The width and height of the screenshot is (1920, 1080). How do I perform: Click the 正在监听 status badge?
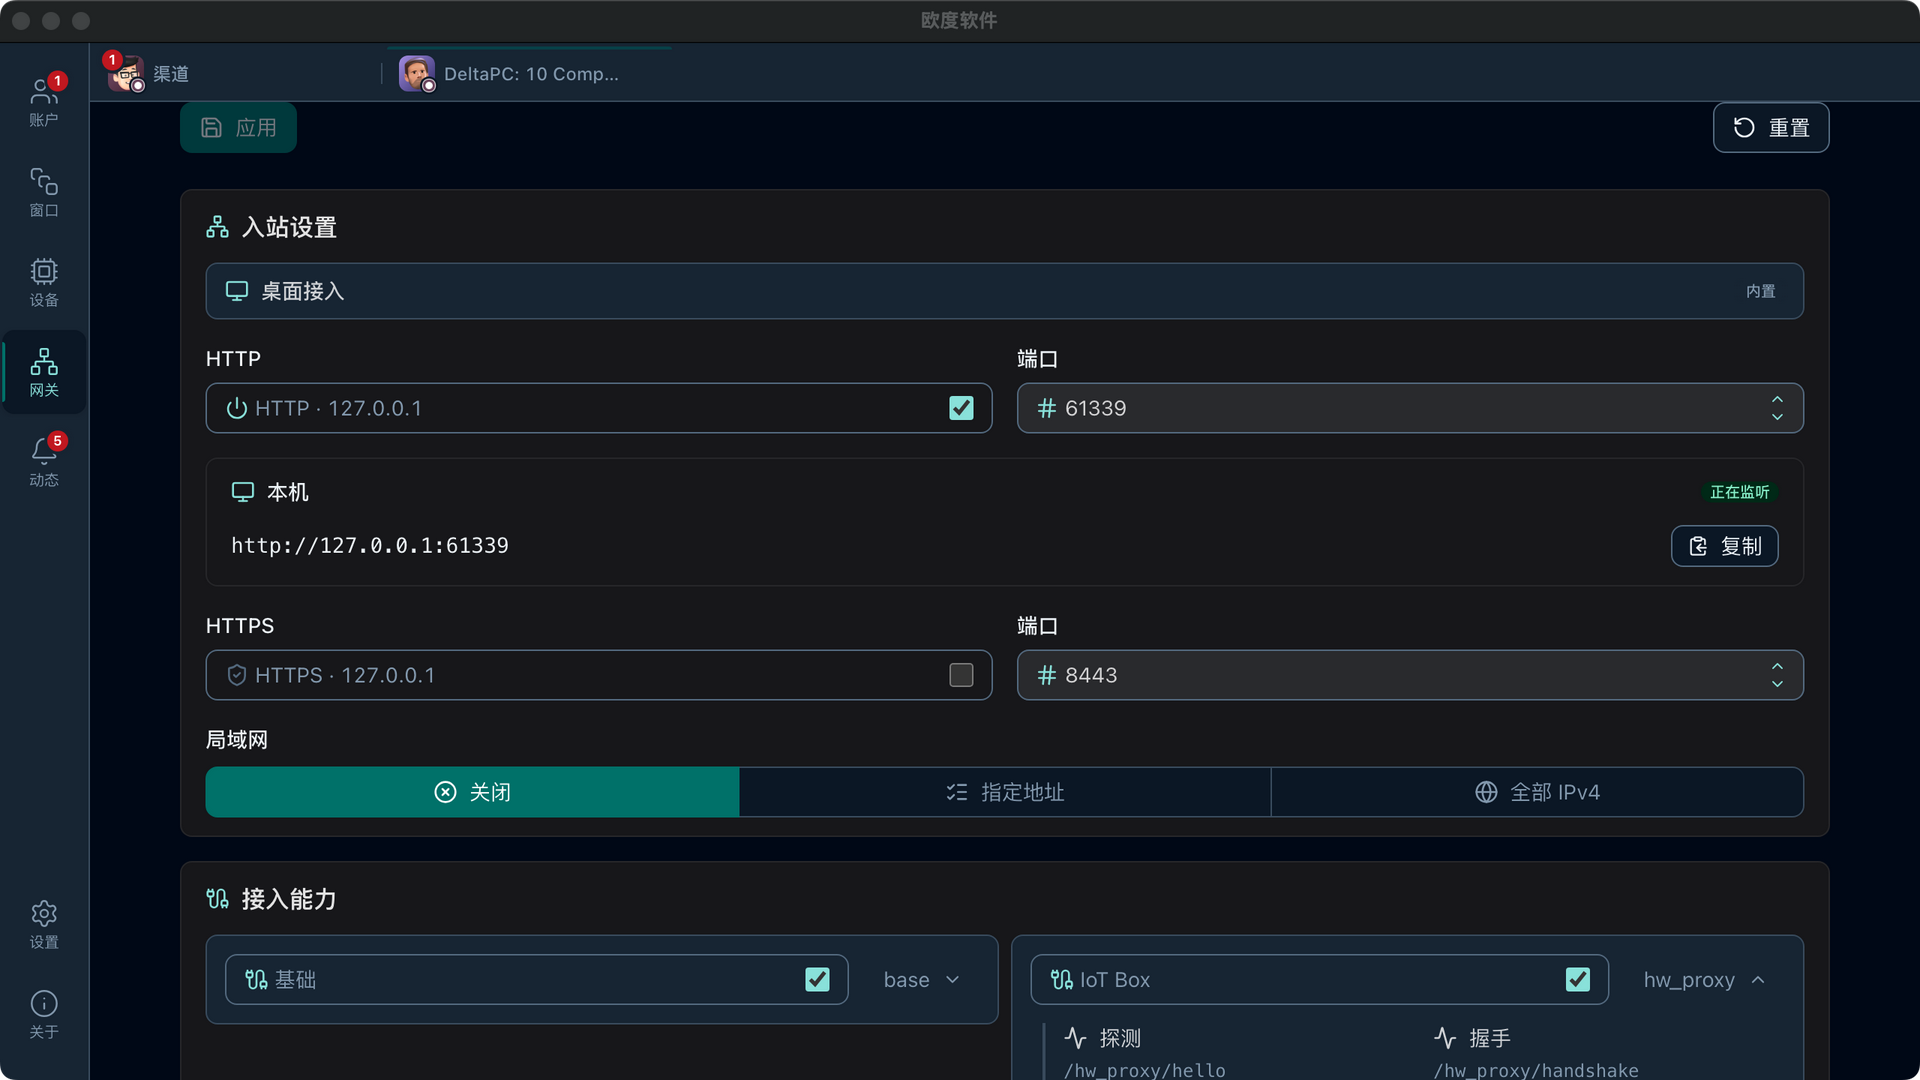tap(1740, 492)
